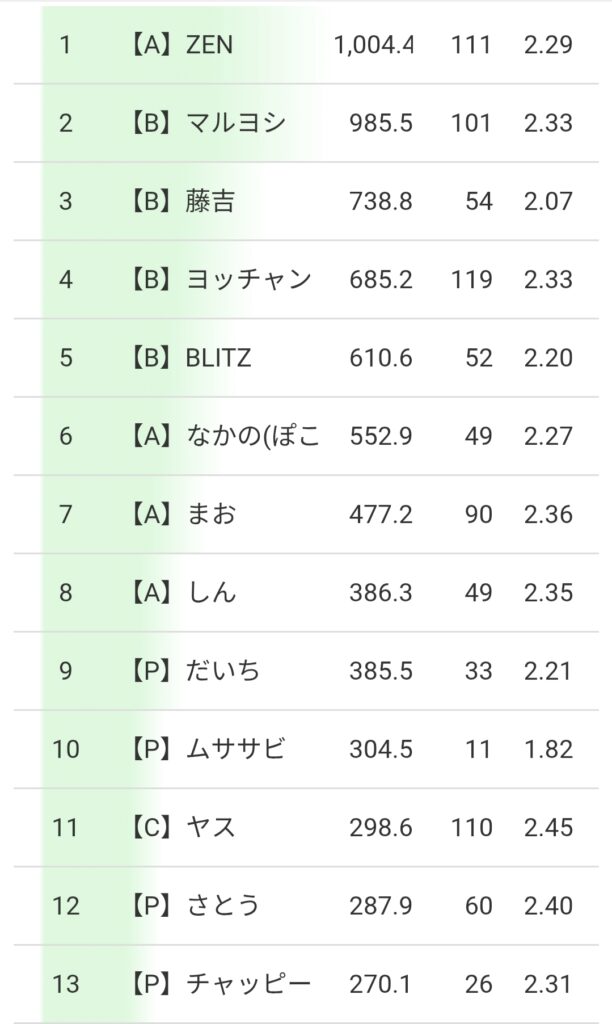This screenshot has width=612, height=1024.
Task: Open player 藤吉 in rank 3
Action: pos(211,201)
